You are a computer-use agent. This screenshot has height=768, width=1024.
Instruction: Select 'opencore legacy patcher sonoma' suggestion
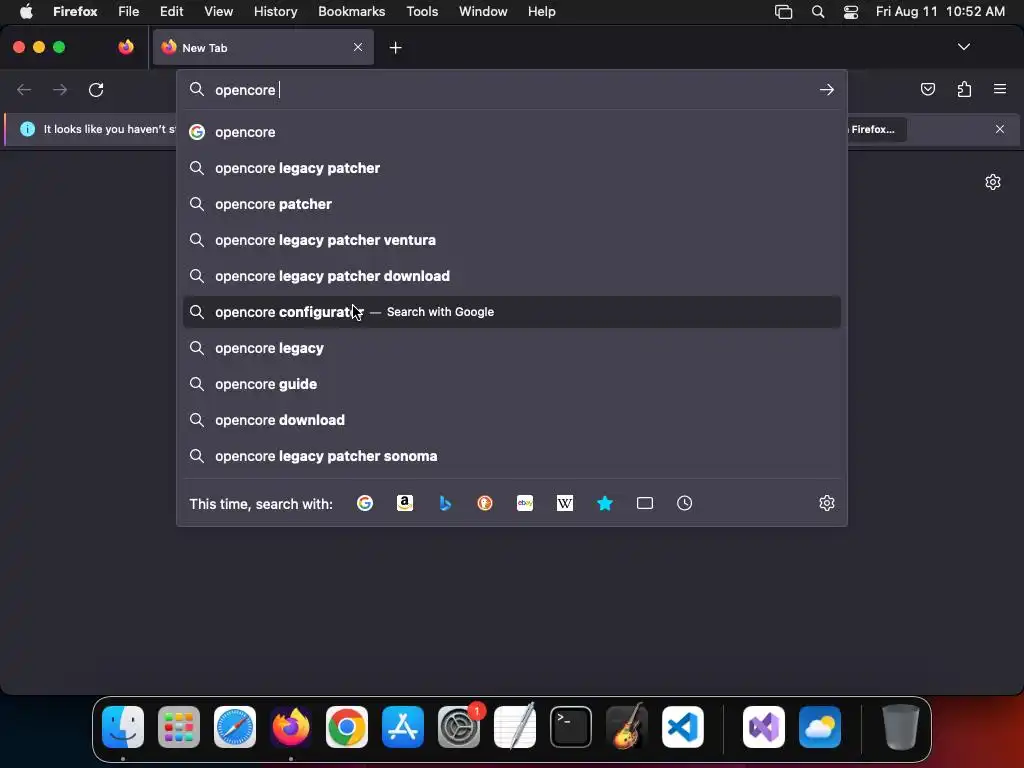point(512,456)
